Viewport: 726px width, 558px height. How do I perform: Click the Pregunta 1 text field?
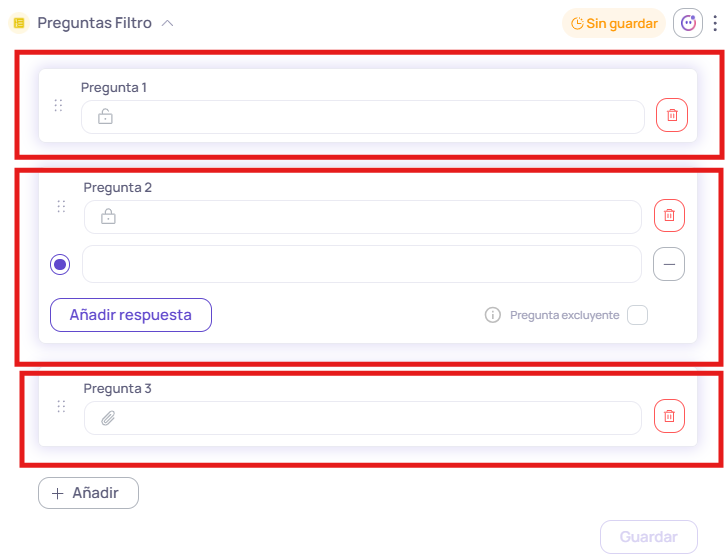(375, 117)
